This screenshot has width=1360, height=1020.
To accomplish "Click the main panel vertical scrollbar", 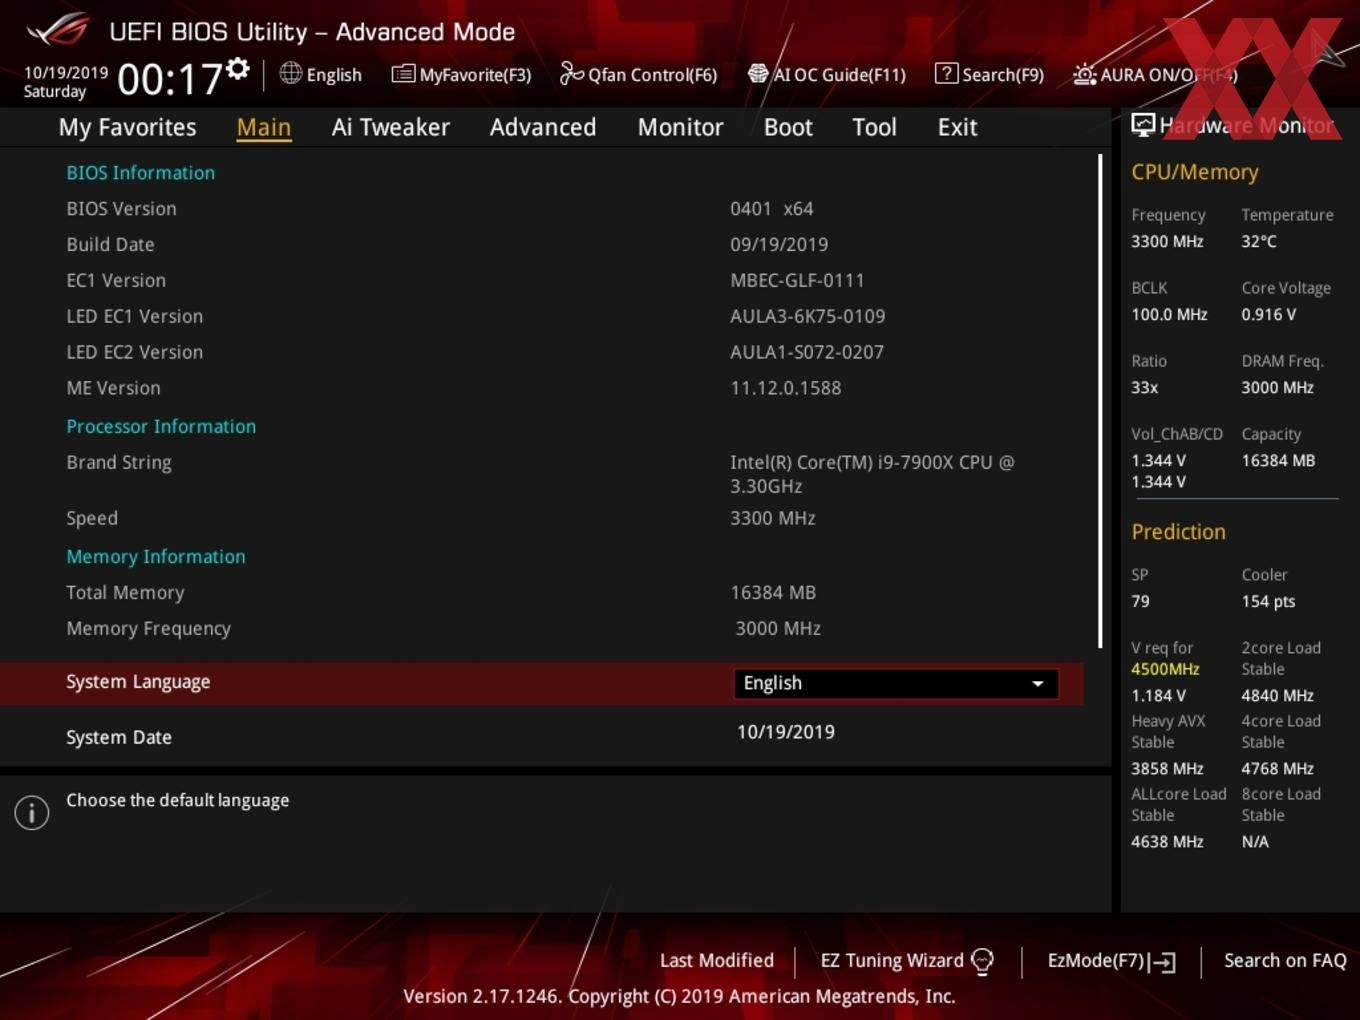I will pos(1100,401).
